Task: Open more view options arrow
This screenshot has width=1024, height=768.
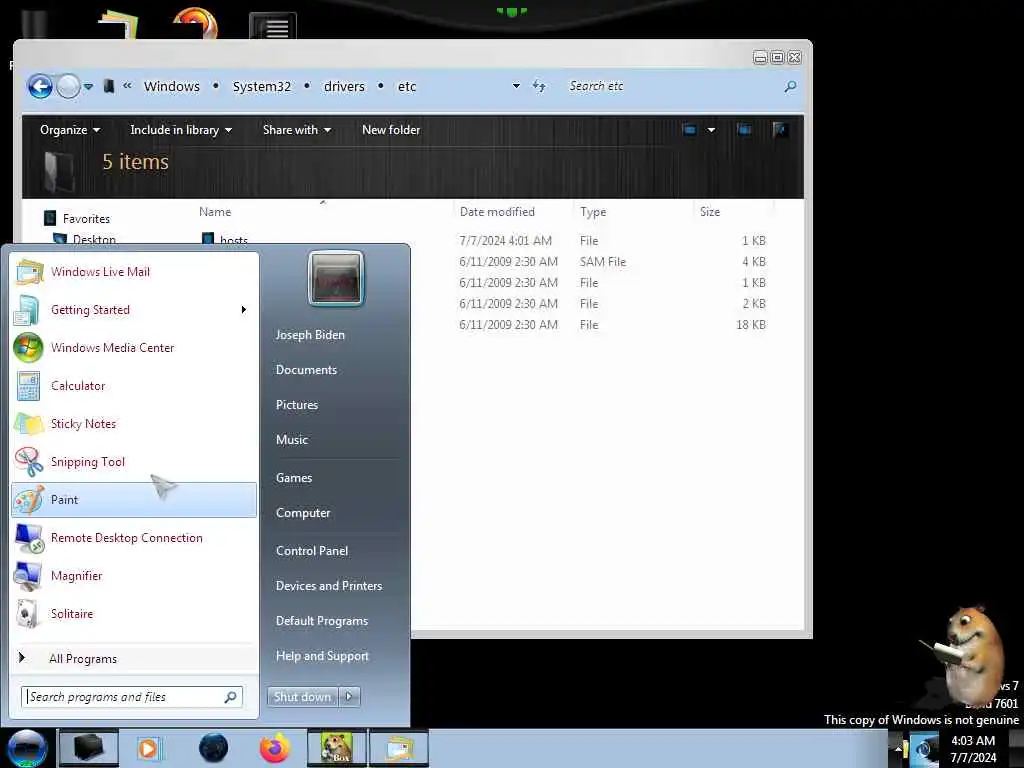Action: 711,130
